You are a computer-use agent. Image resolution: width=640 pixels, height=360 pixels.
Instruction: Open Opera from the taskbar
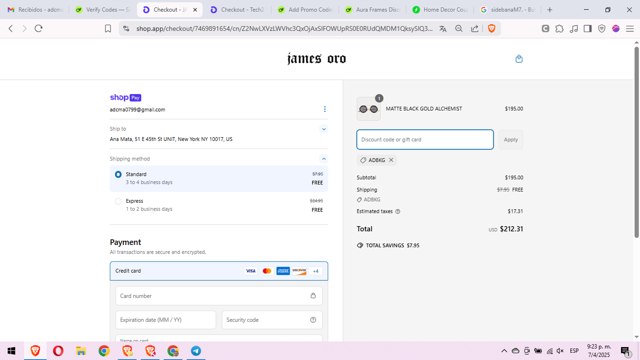click(x=58, y=351)
